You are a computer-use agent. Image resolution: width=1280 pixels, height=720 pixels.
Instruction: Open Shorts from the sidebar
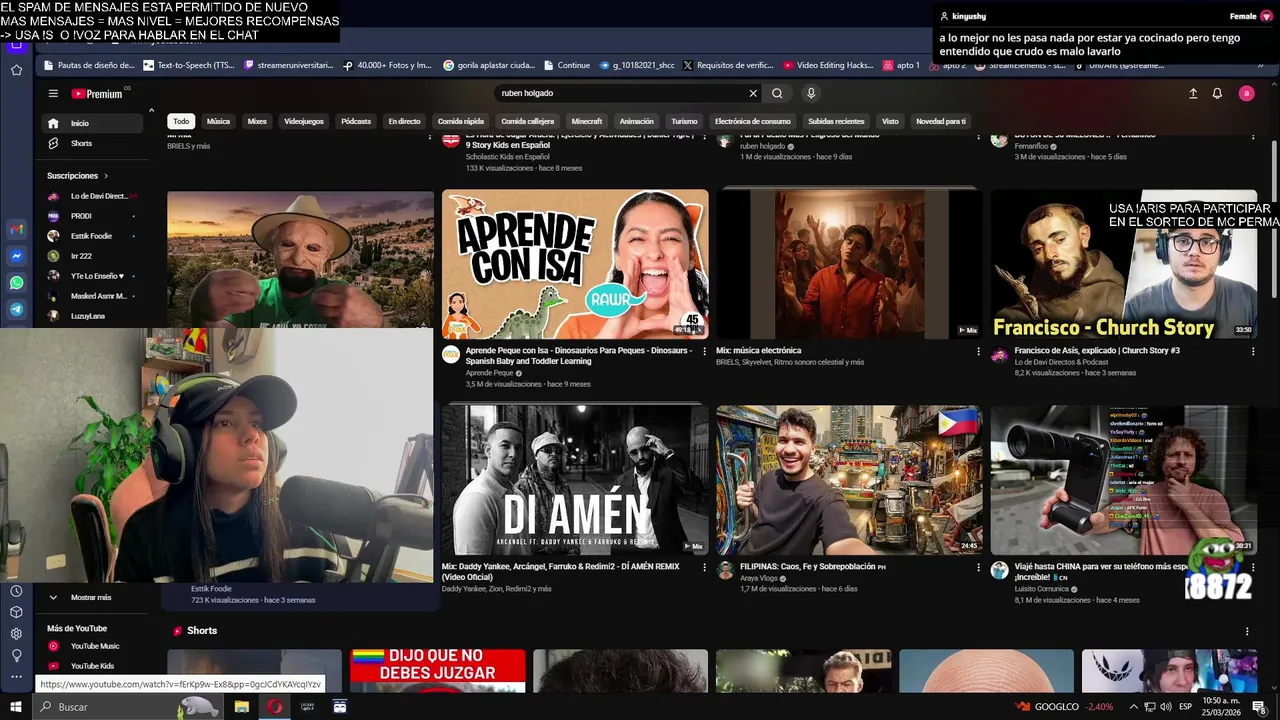(93, 143)
